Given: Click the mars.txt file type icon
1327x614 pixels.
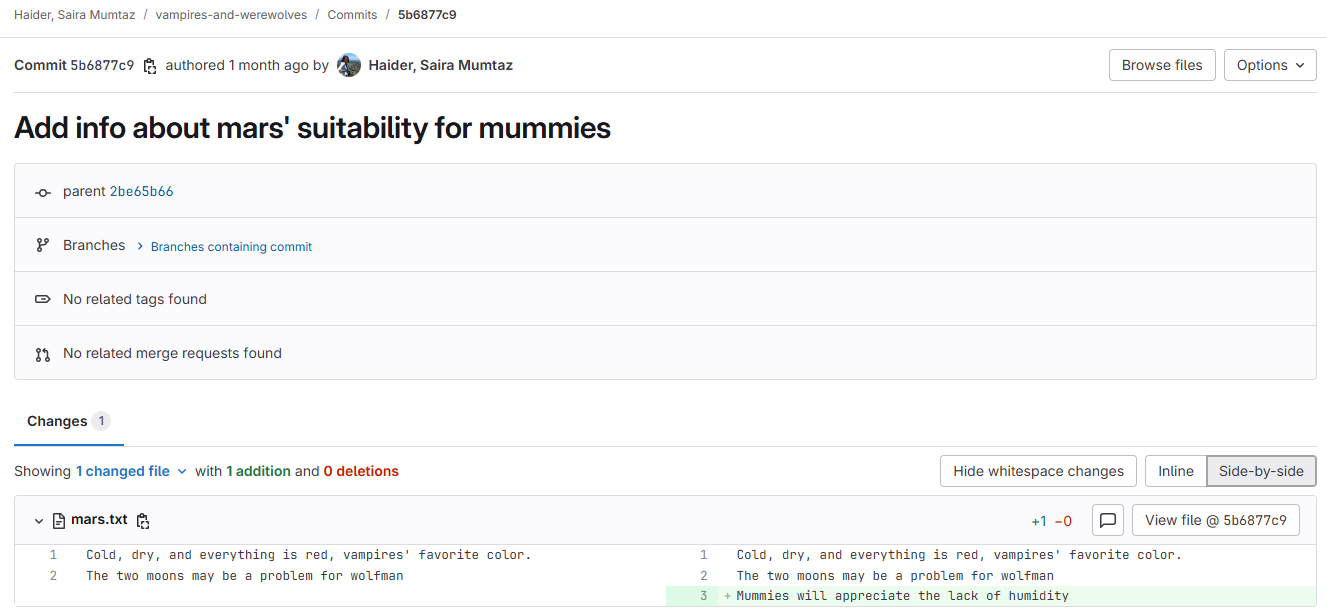Looking at the screenshot, I should tap(59, 521).
